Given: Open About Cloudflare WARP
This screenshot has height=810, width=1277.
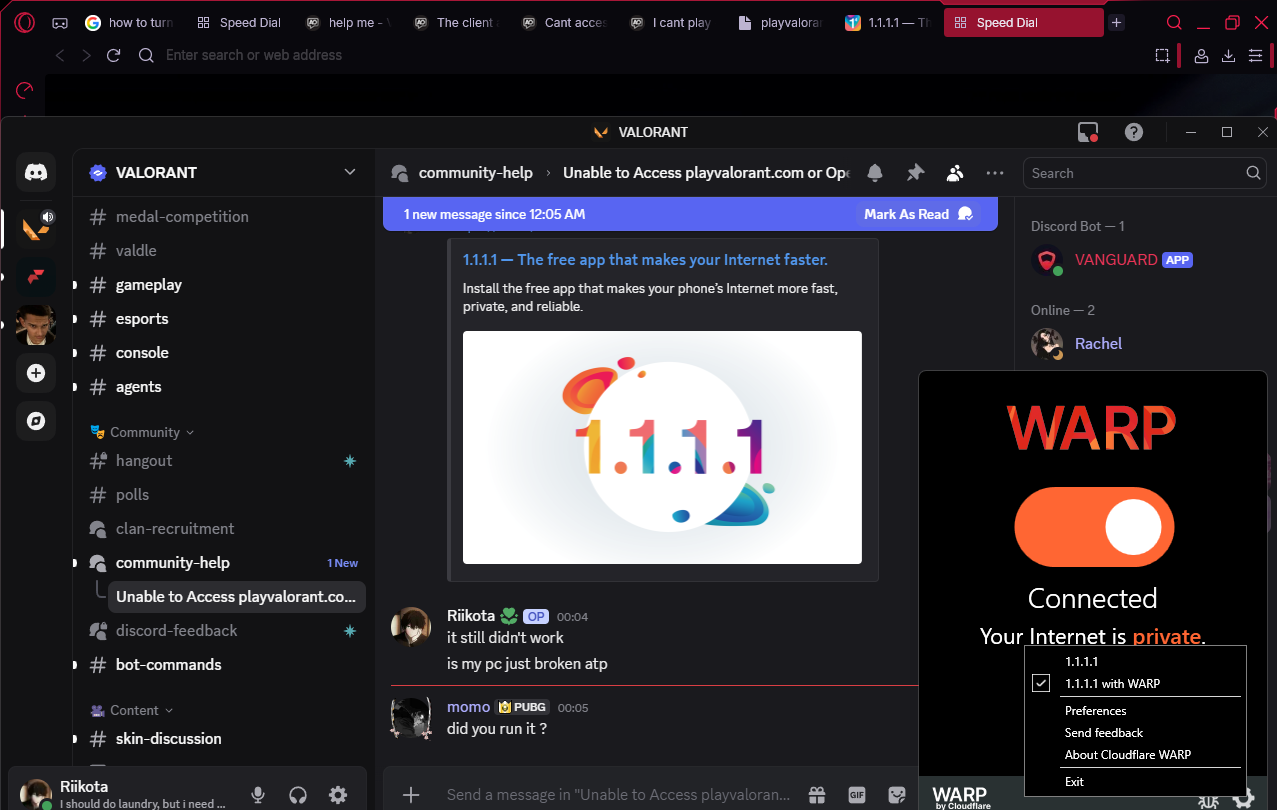Looking at the screenshot, I should tap(1127, 755).
